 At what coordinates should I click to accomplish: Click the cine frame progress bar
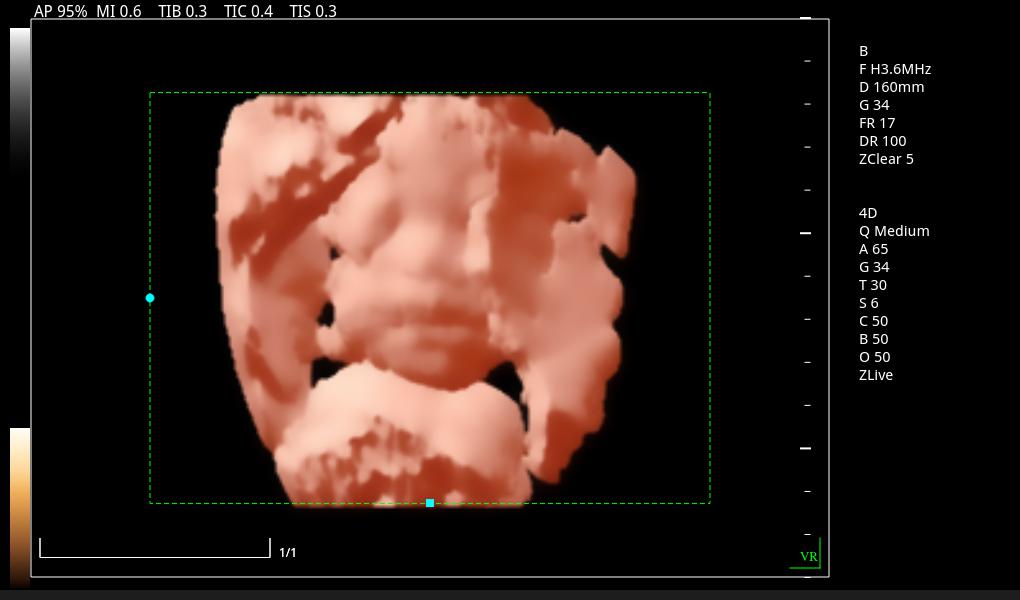[x=155, y=549]
